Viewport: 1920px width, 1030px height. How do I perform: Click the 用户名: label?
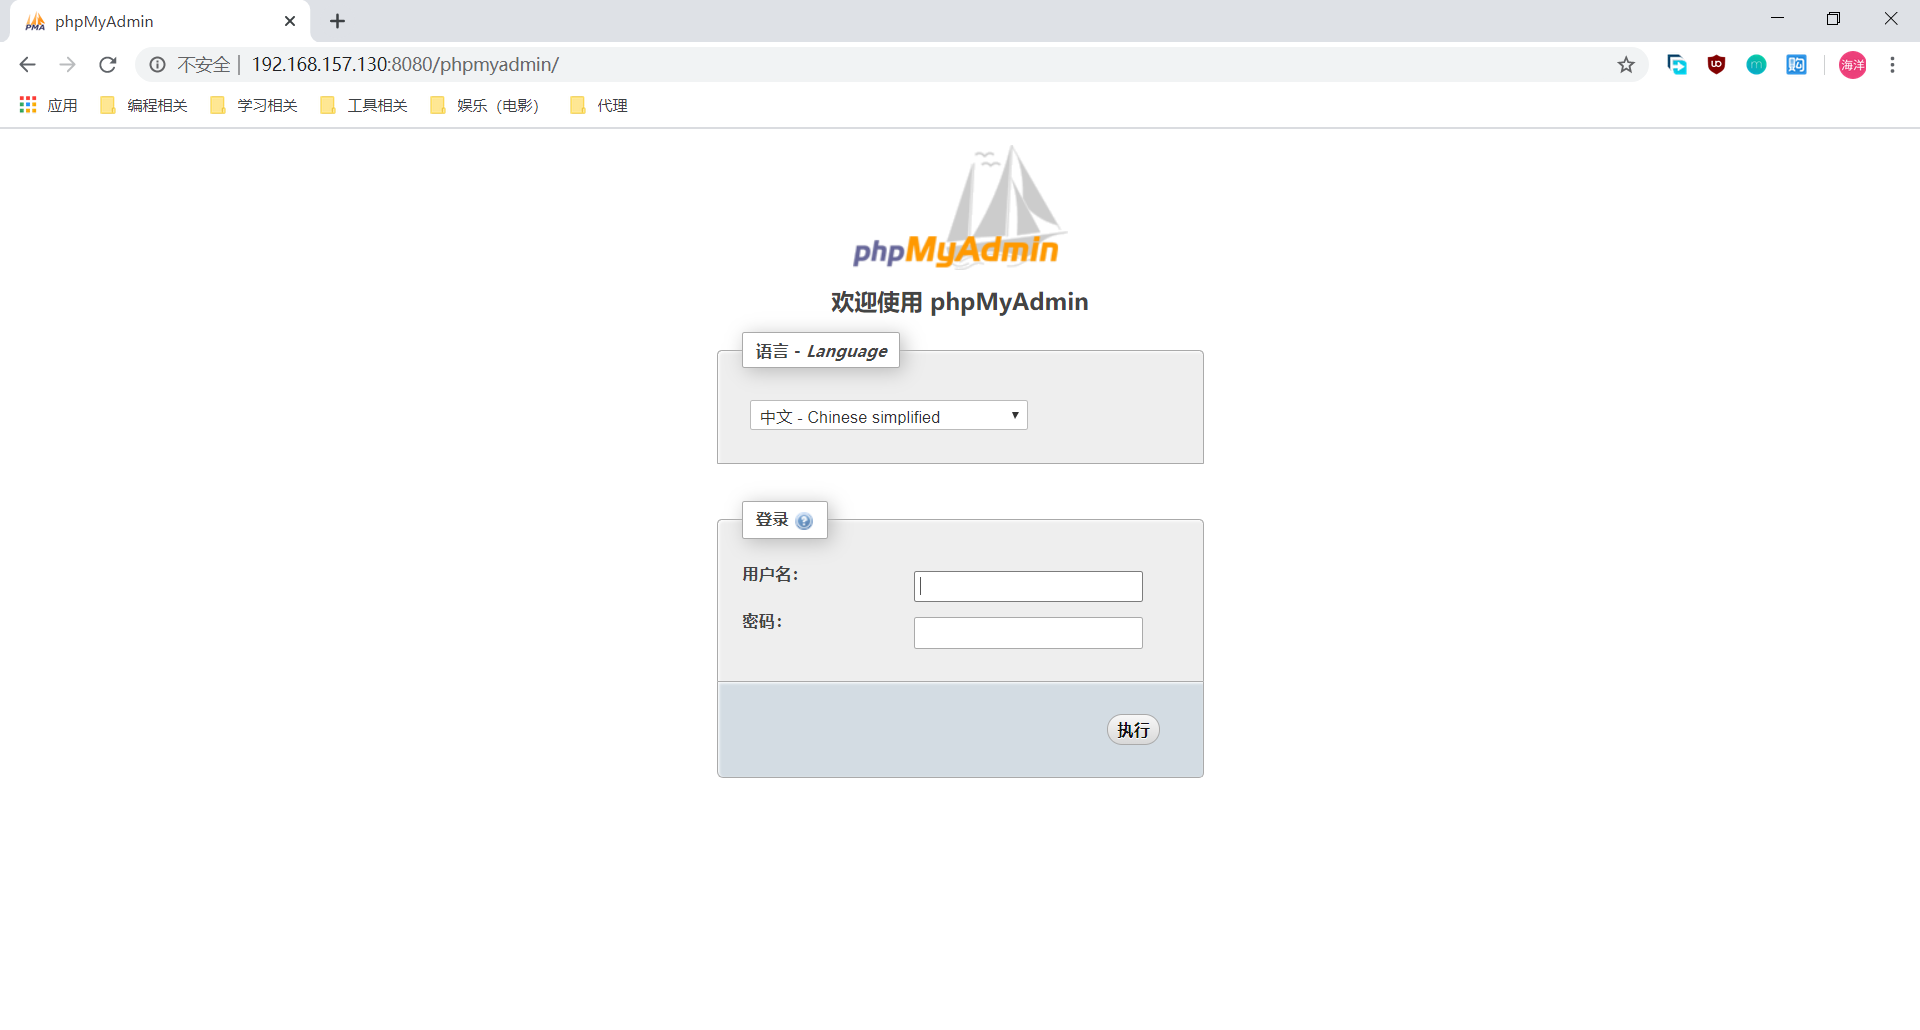pos(770,574)
